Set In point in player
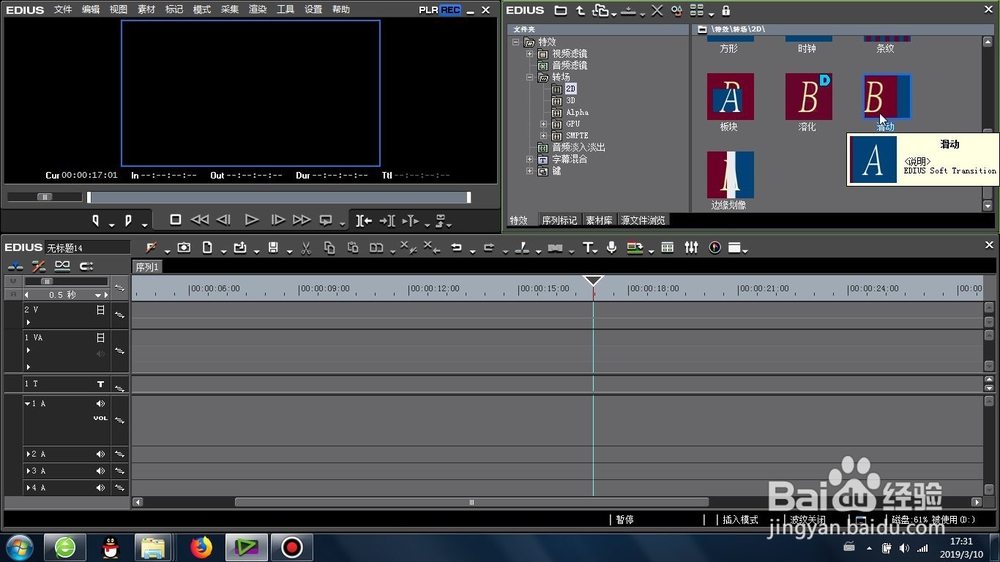The image size is (1000, 562). tap(96, 220)
